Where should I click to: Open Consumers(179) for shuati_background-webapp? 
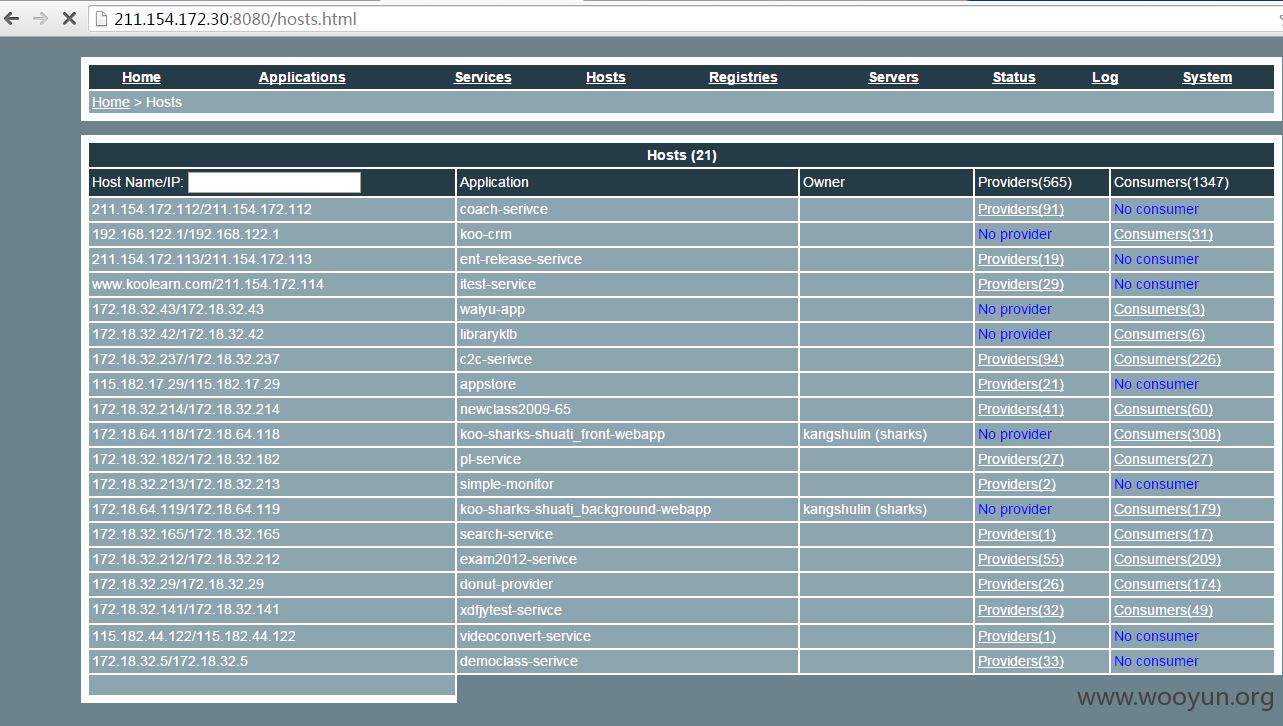(x=1167, y=509)
